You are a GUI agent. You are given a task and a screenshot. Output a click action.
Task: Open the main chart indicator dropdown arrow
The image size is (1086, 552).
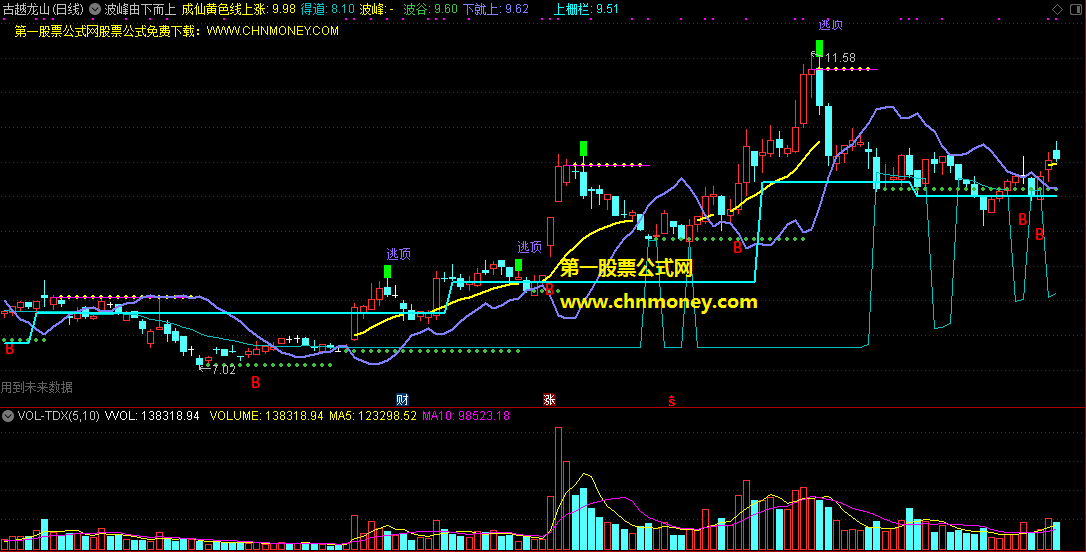point(95,10)
